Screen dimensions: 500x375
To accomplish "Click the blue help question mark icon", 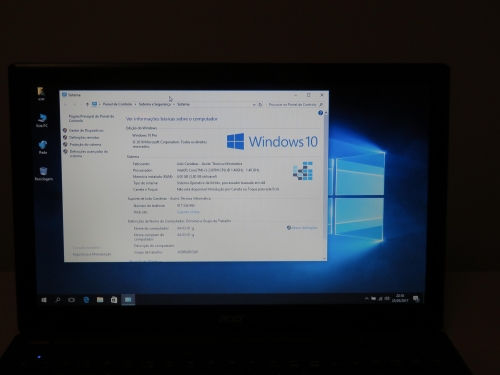I will (320, 113).
